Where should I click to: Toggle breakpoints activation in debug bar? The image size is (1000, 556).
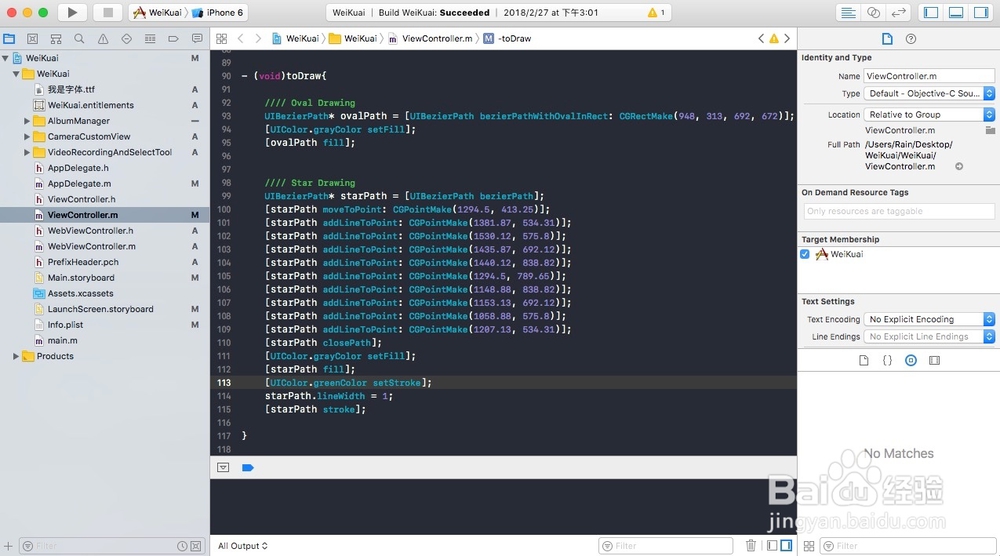[248, 468]
